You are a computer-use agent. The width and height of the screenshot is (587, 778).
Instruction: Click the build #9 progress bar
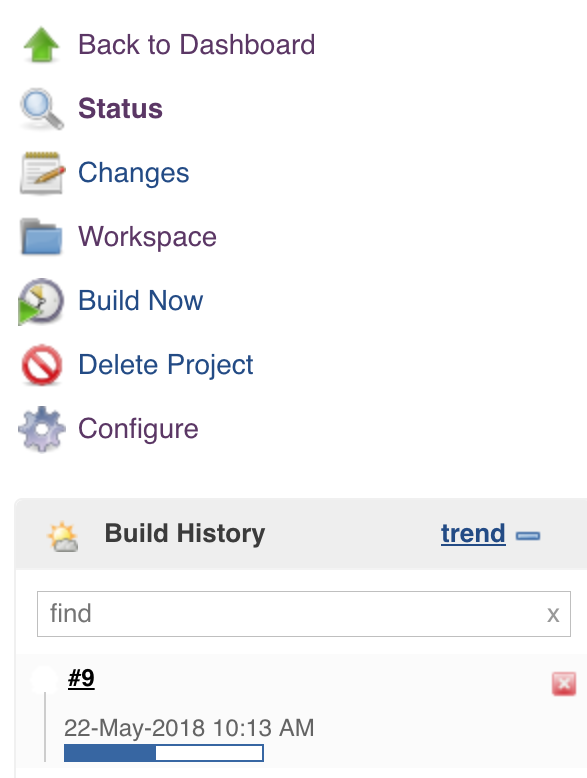(164, 753)
